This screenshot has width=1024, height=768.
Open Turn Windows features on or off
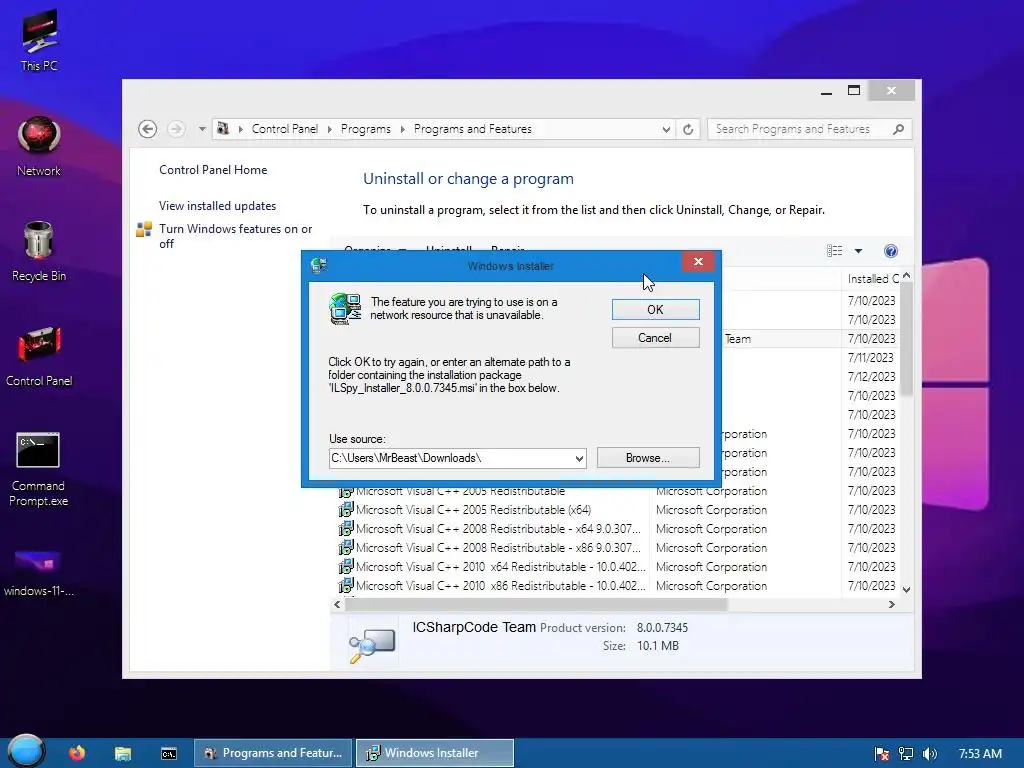pyautogui.click(x=236, y=236)
